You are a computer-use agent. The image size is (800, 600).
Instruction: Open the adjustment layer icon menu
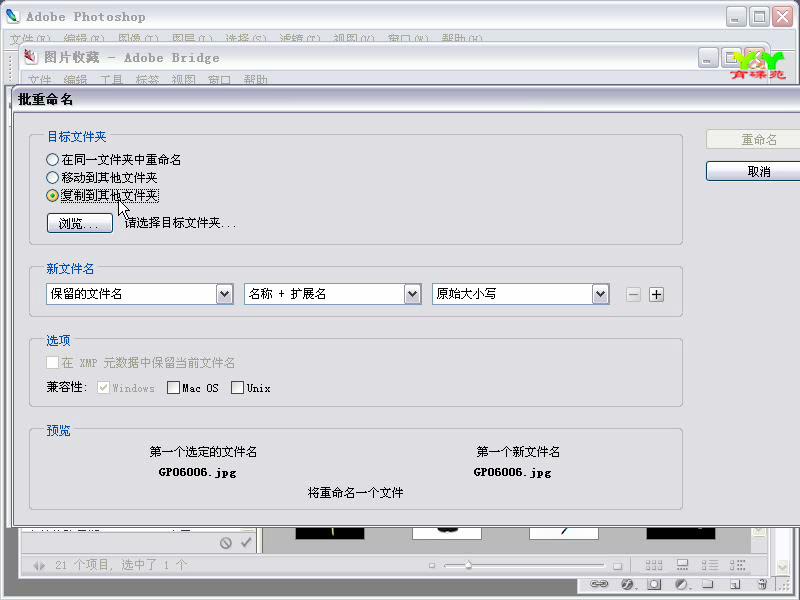[x=682, y=584]
